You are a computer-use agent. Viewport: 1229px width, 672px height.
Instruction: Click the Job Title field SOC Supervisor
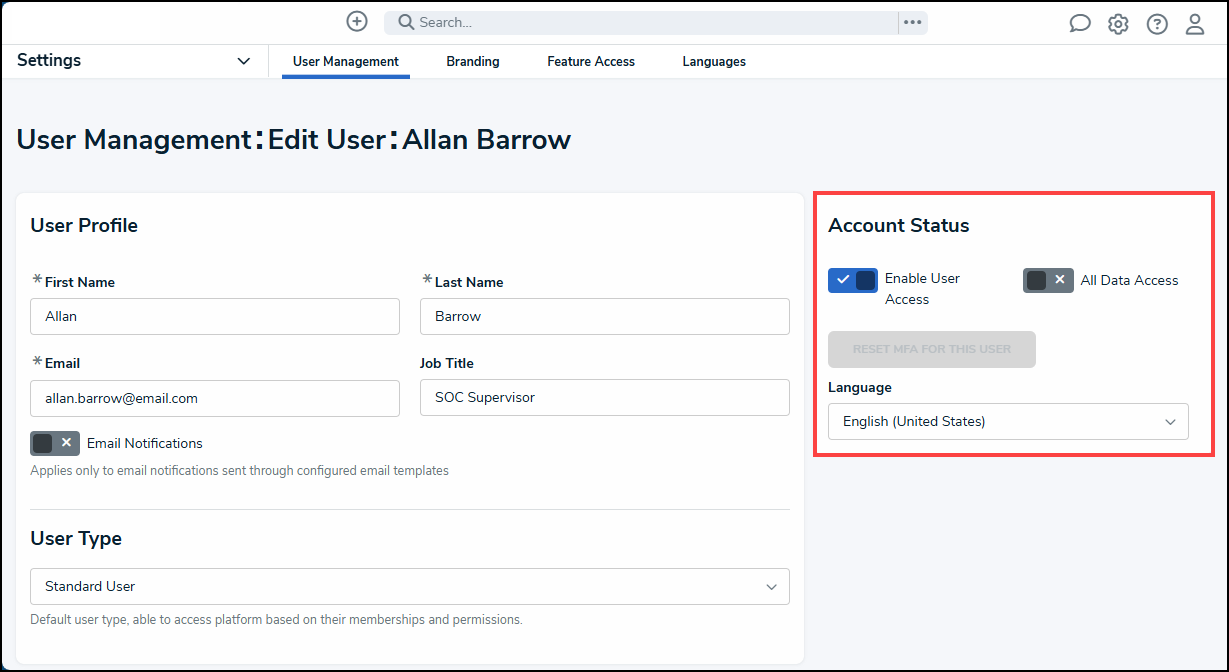pyautogui.click(x=605, y=398)
